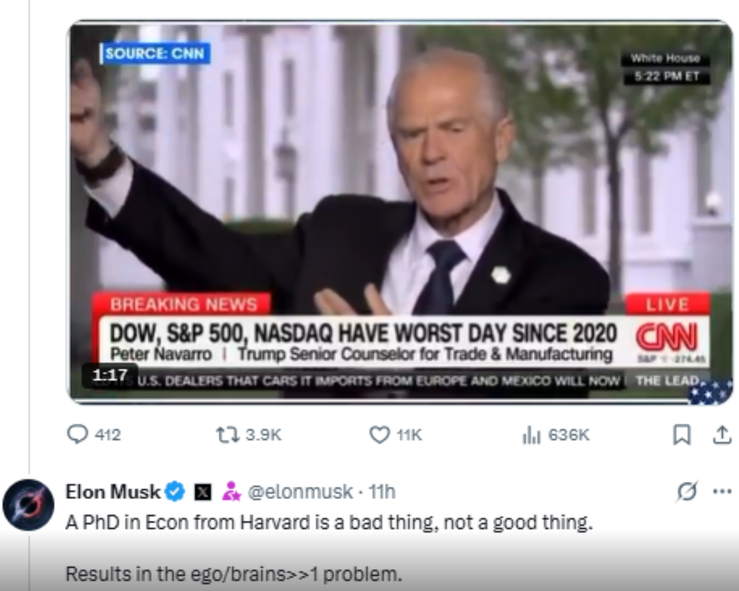739x591 pixels.
Task: Play the CNN Peter Navarro video
Action: click(400, 210)
